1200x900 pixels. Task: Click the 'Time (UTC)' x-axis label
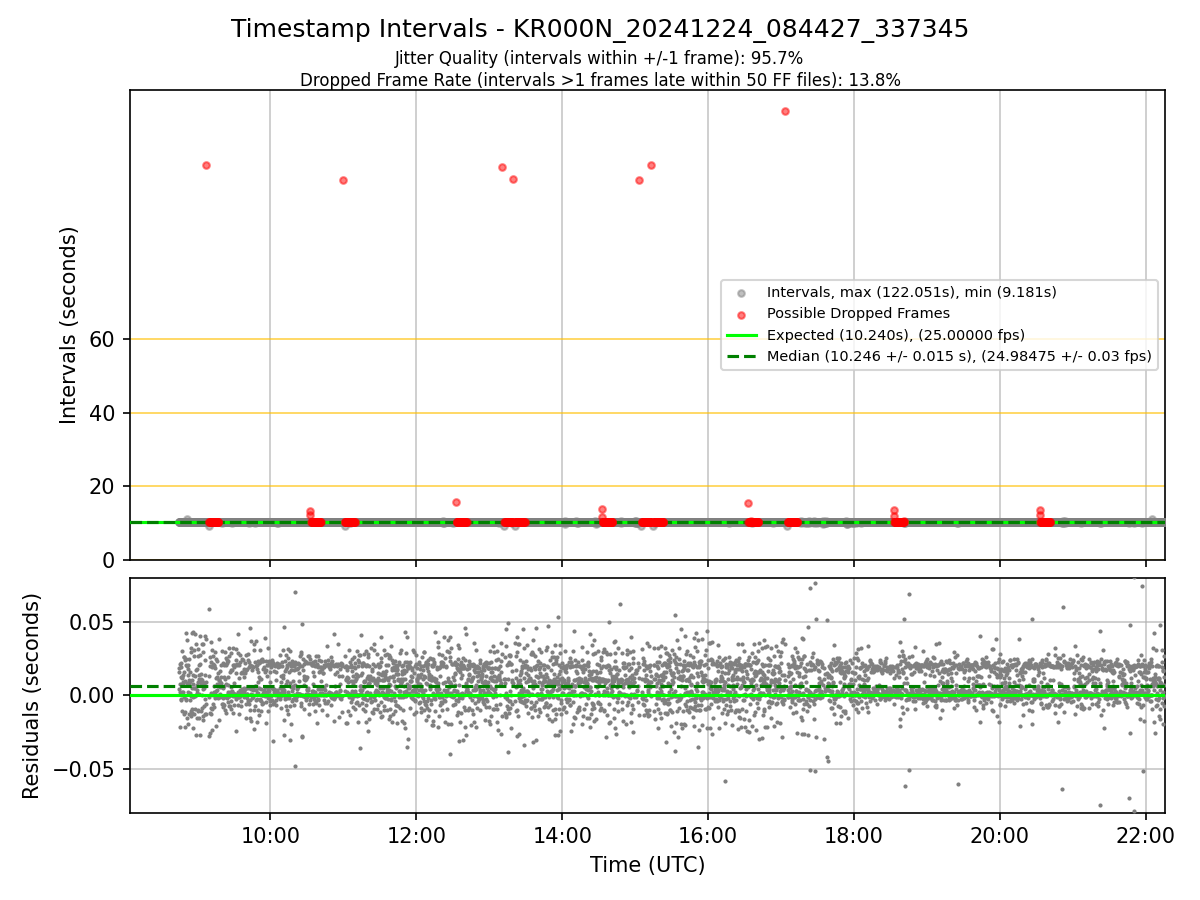(647, 865)
